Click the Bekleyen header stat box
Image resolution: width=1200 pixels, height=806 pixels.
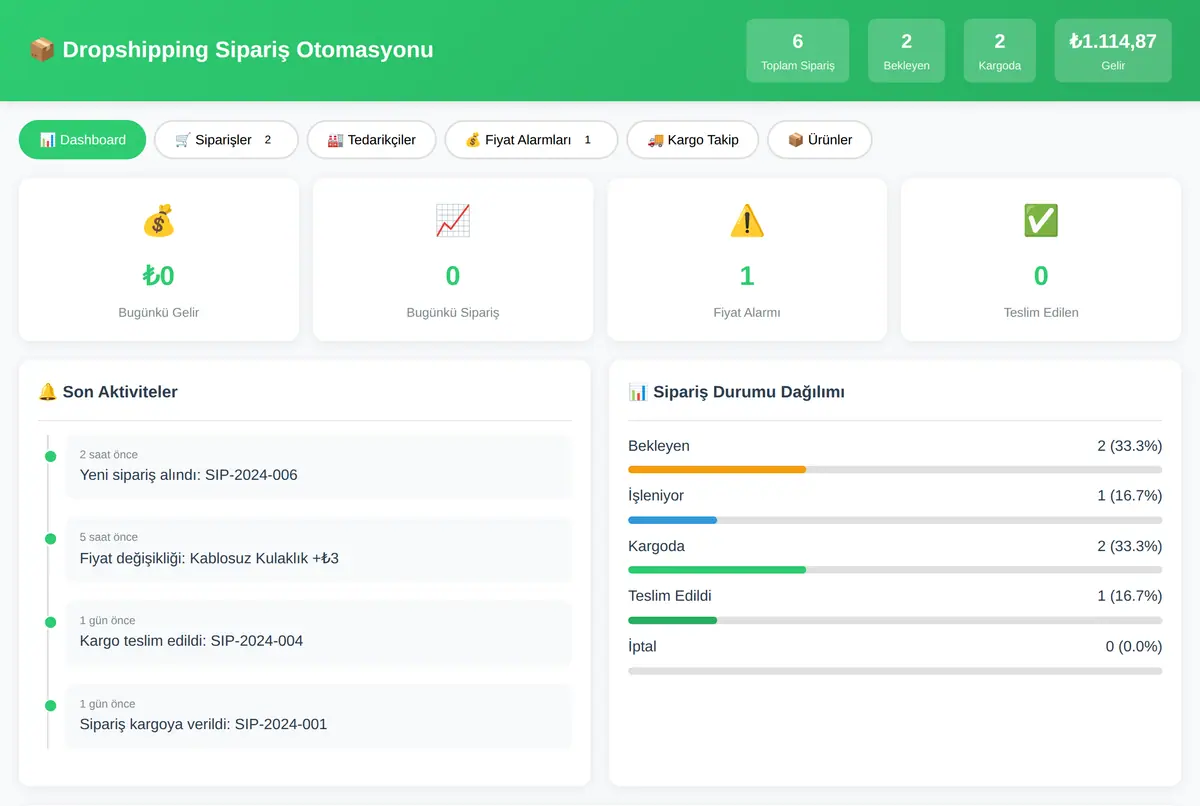point(906,51)
